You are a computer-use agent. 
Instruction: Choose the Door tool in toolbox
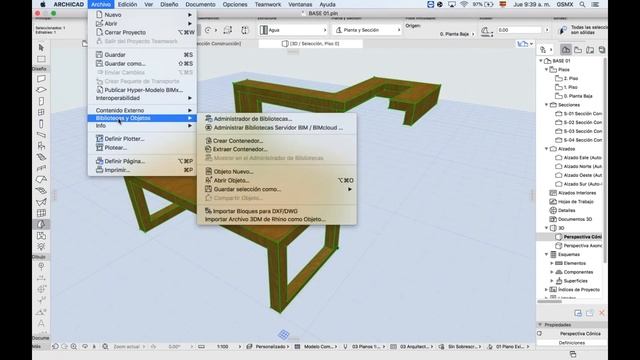pos(41,101)
